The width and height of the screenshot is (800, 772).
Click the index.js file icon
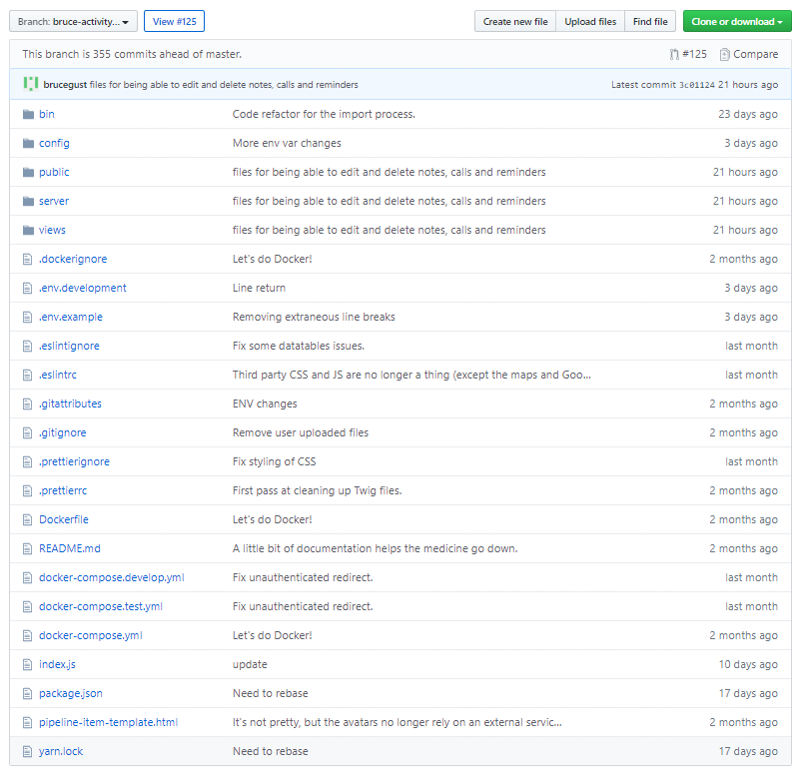coord(28,664)
